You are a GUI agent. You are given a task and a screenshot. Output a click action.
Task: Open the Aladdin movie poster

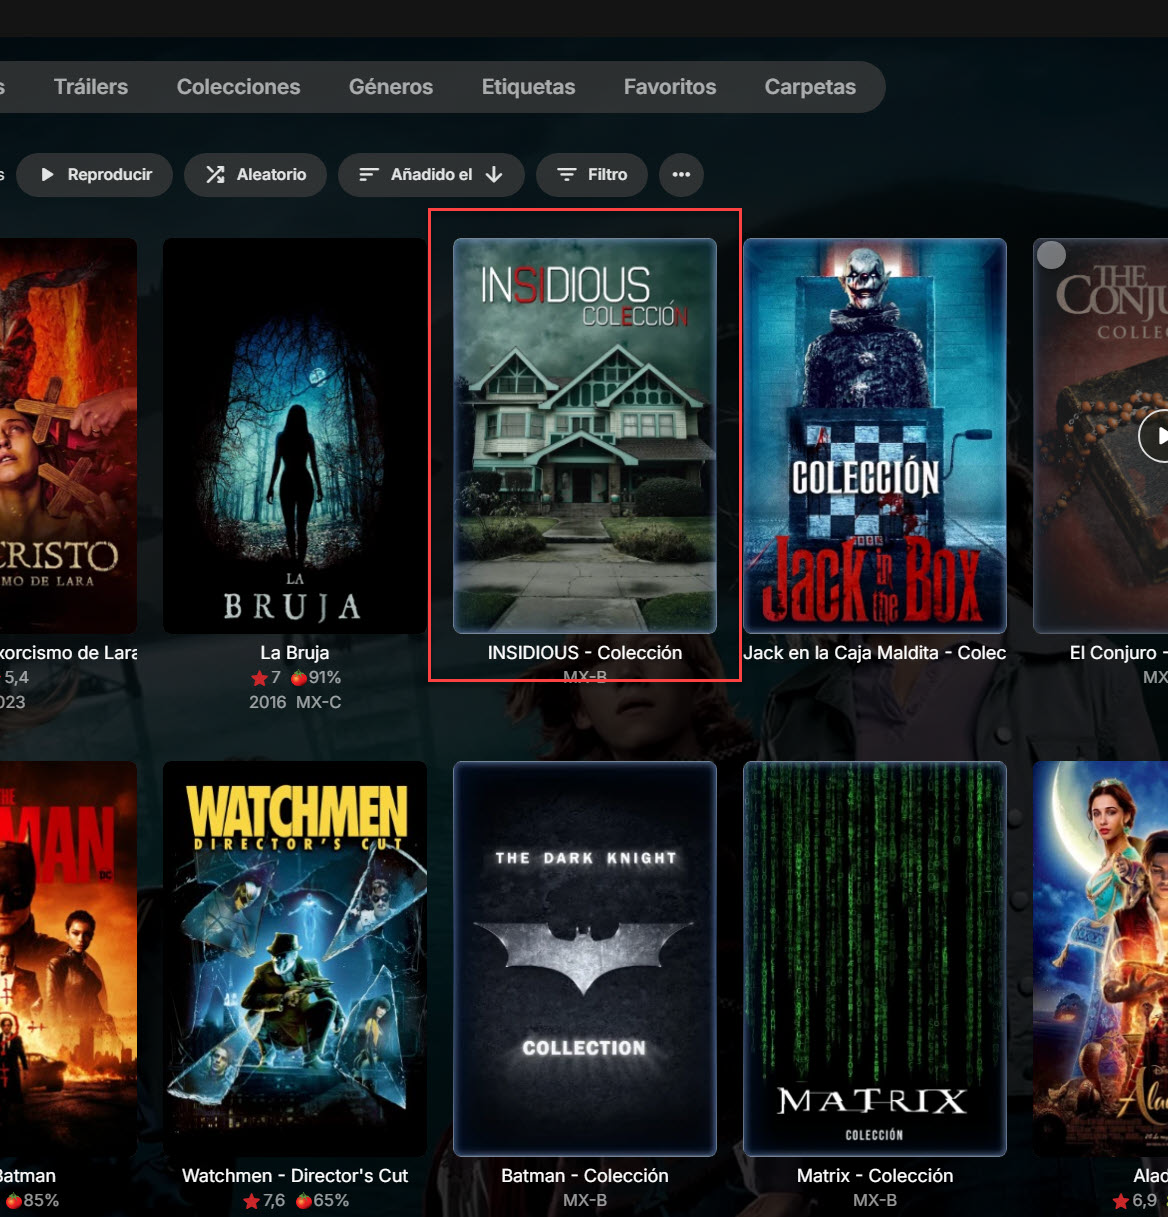pyautogui.click(x=1100, y=959)
